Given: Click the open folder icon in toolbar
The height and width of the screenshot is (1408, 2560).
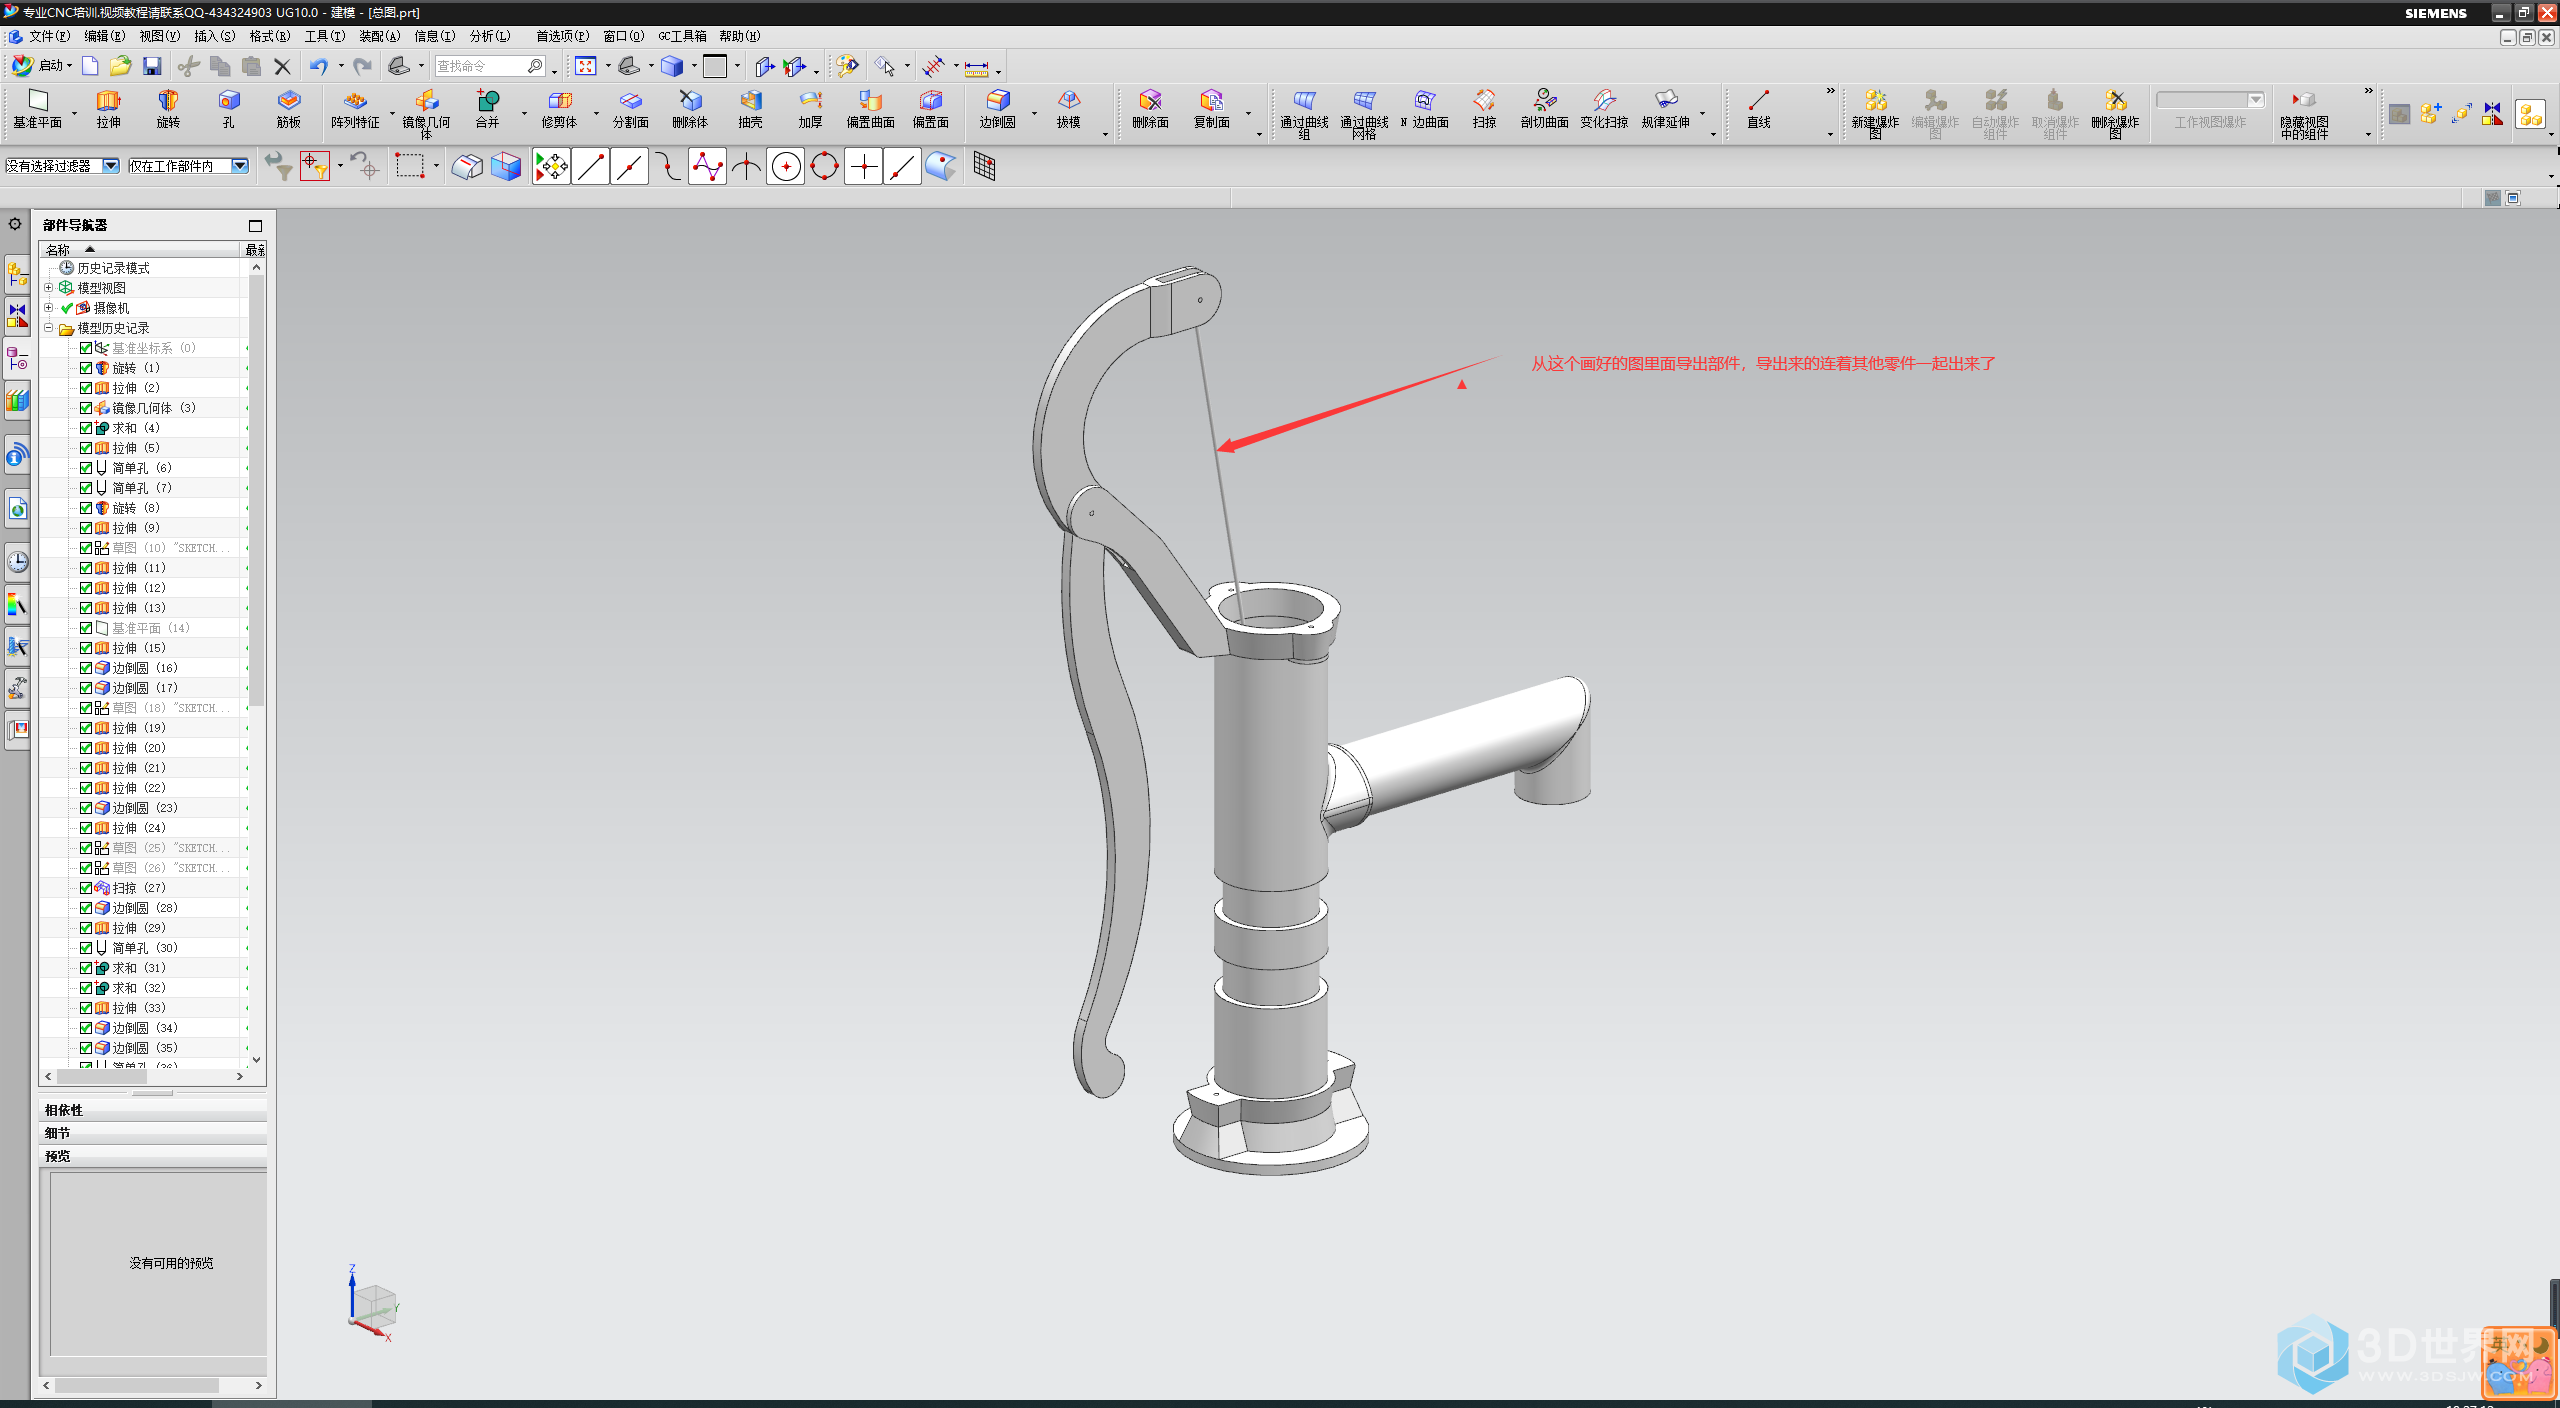Looking at the screenshot, I should pos(120,66).
